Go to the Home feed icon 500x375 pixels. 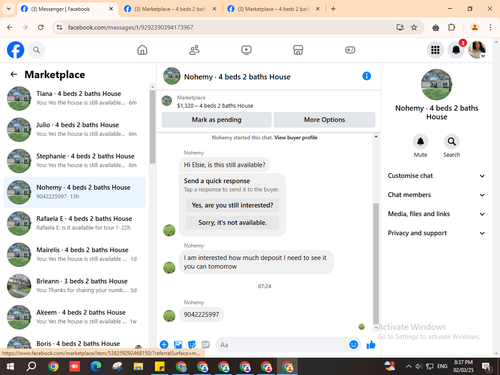pyautogui.click(x=142, y=50)
